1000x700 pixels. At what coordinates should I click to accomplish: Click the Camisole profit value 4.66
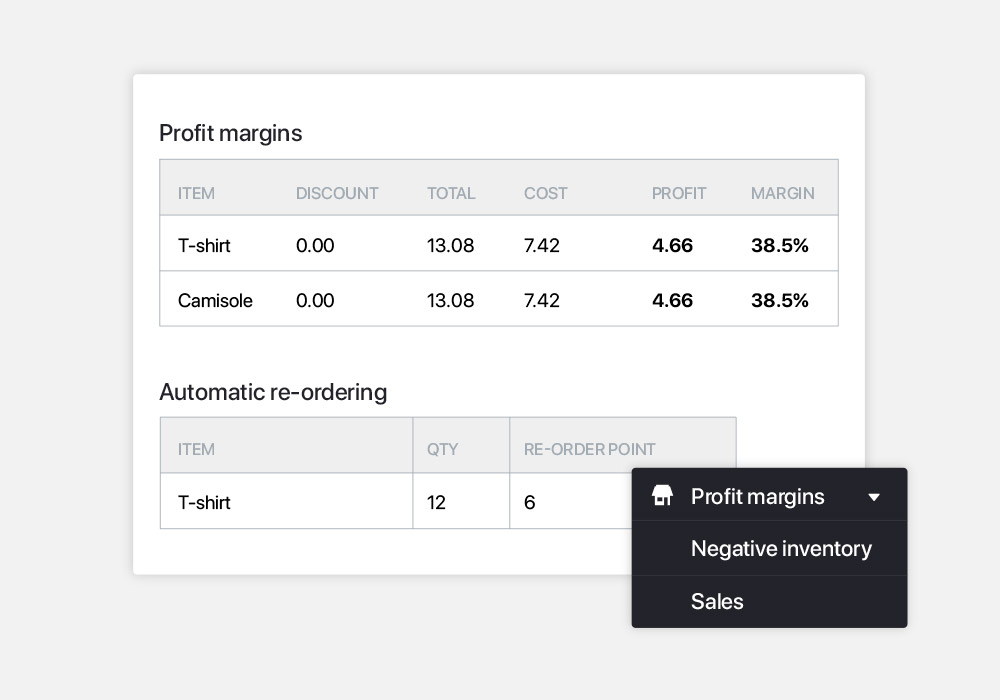click(x=672, y=300)
